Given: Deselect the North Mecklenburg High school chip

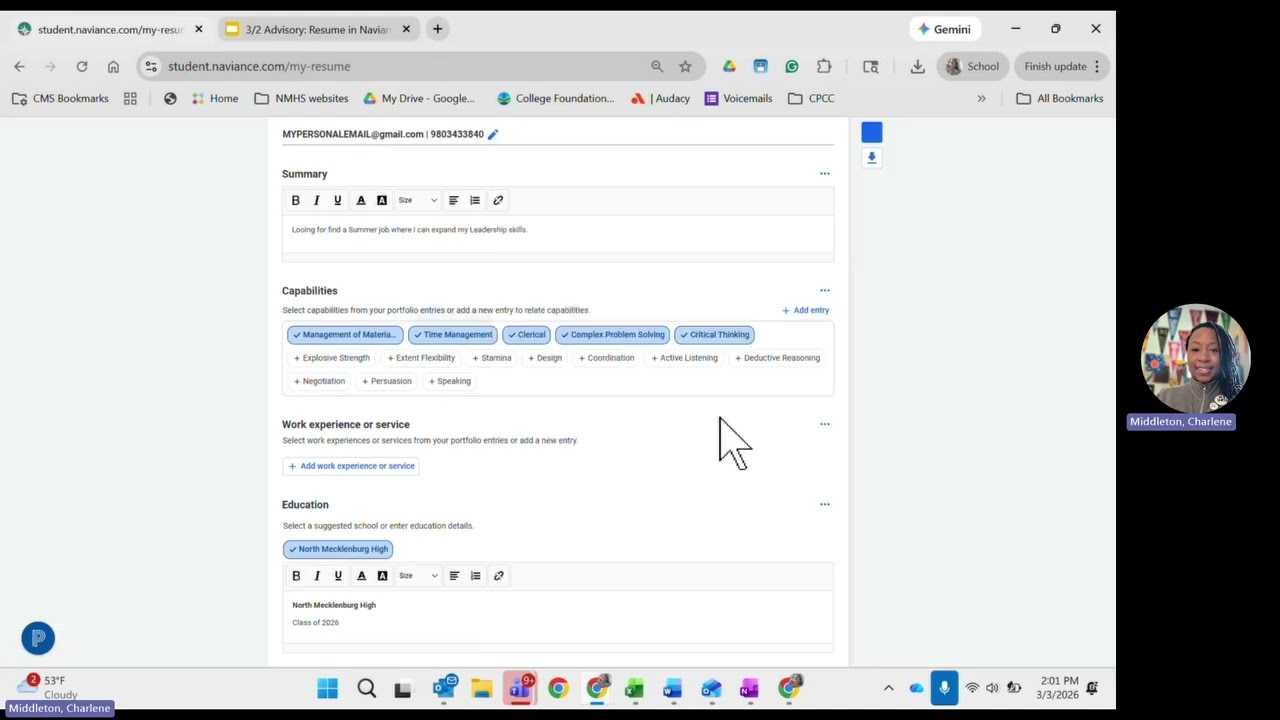Looking at the screenshot, I should [x=338, y=549].
